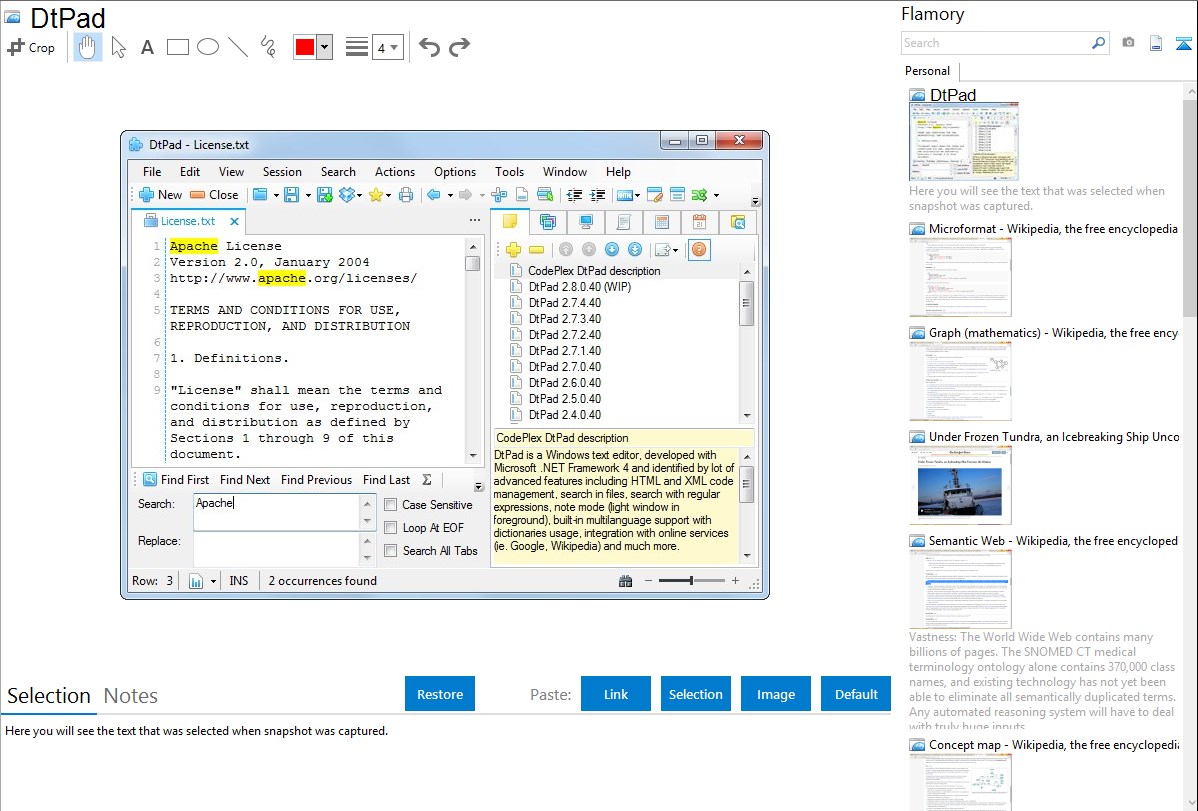The width and height of the screenshot is (1198, 811).
Task: Select the ellipse drawing tool
Action: [207, 47]
